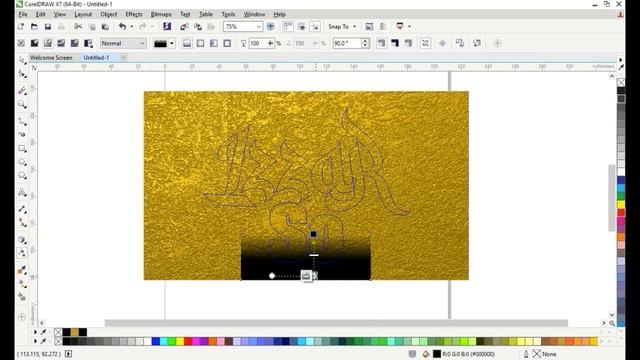Viewport: 640px width, 360px height.
Task: Select the Shape tool in the toolbox
Action: click(x=22, y=74)
